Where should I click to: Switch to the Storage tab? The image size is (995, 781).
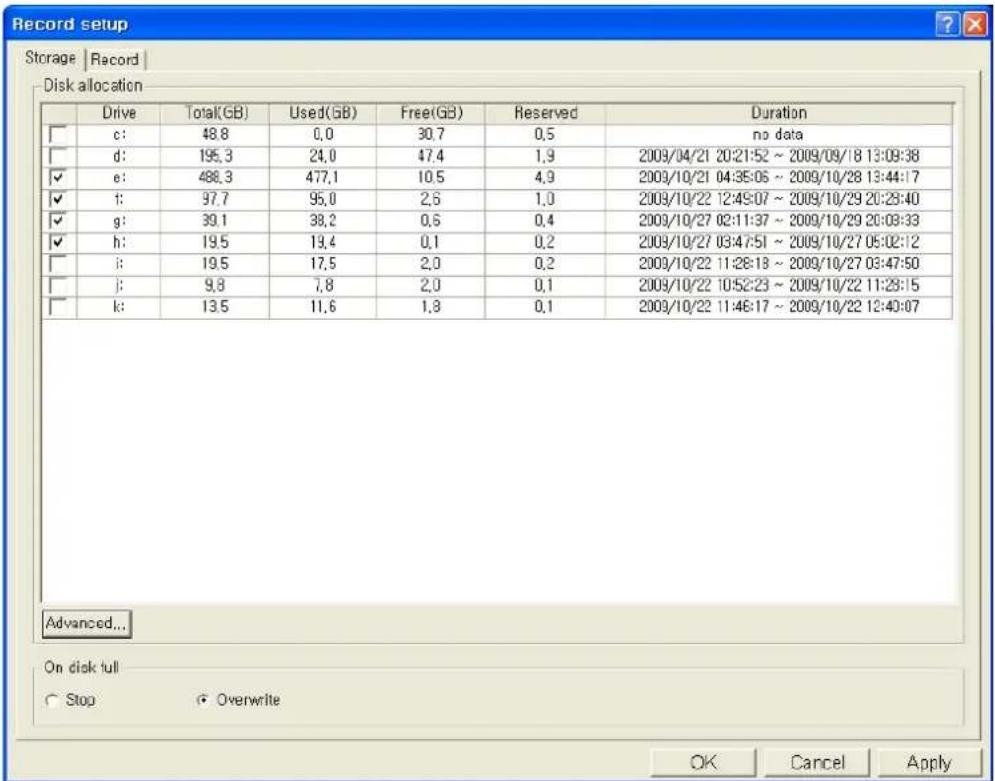(x=50, y=58)
